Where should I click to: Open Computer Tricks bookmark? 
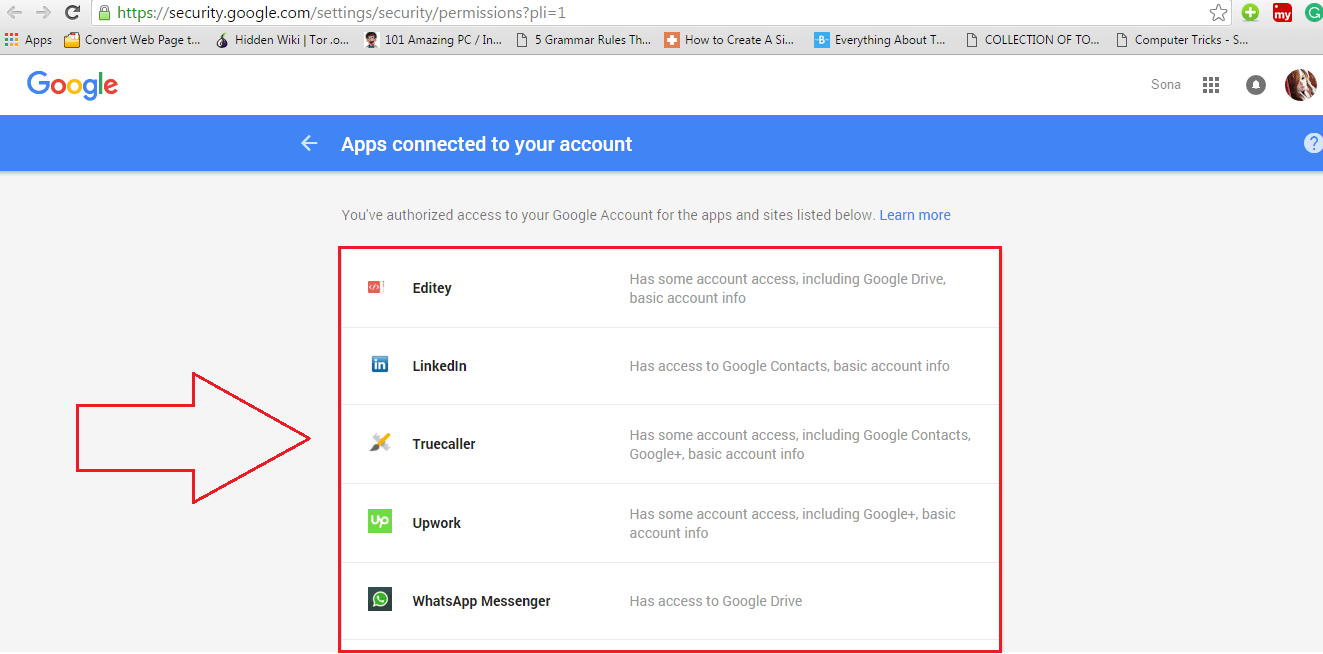click(x=1182, y=40)
